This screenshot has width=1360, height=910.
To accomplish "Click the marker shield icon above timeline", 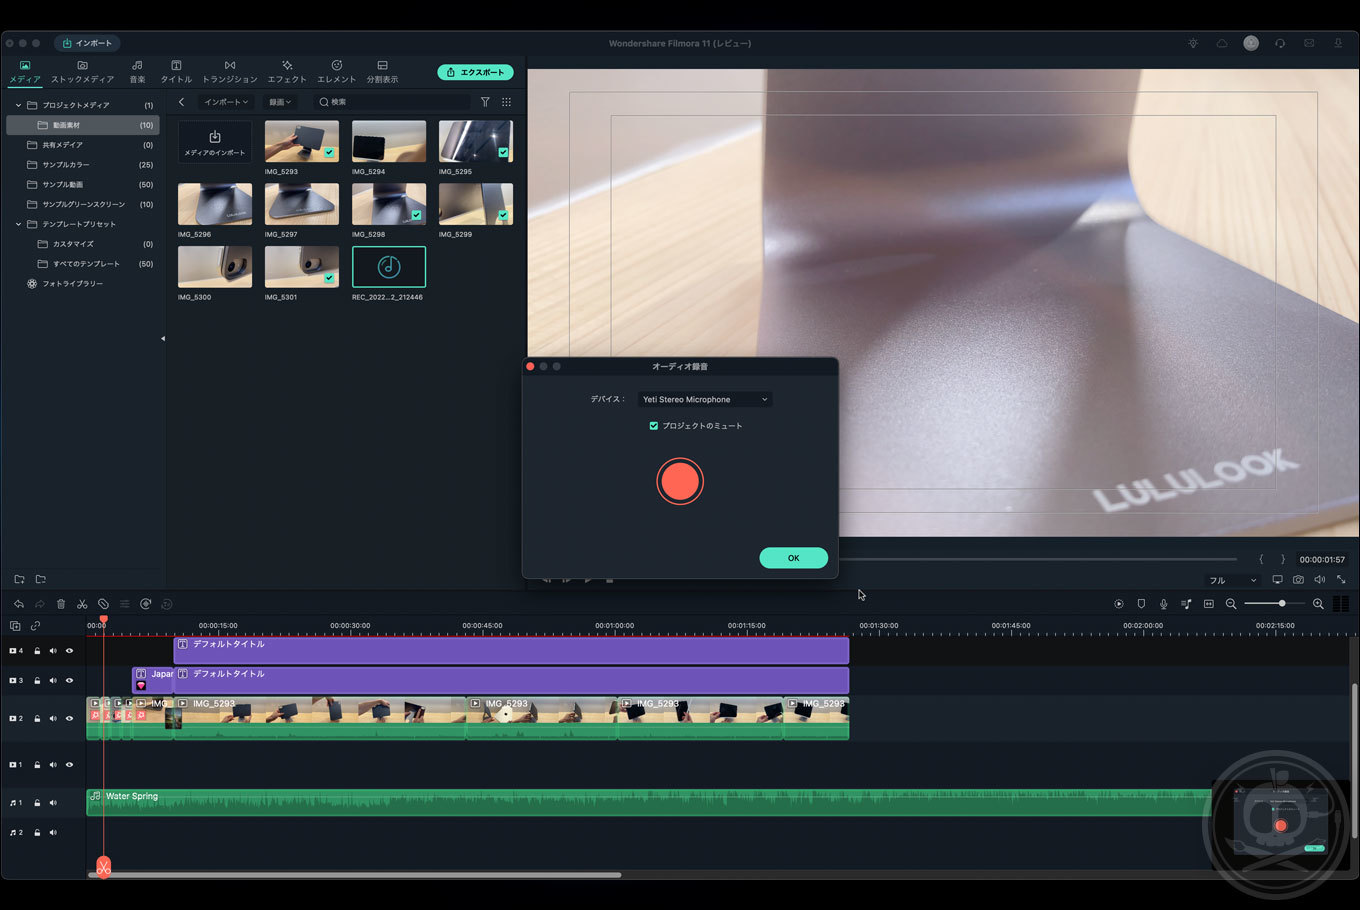I will click(1141, 604).
